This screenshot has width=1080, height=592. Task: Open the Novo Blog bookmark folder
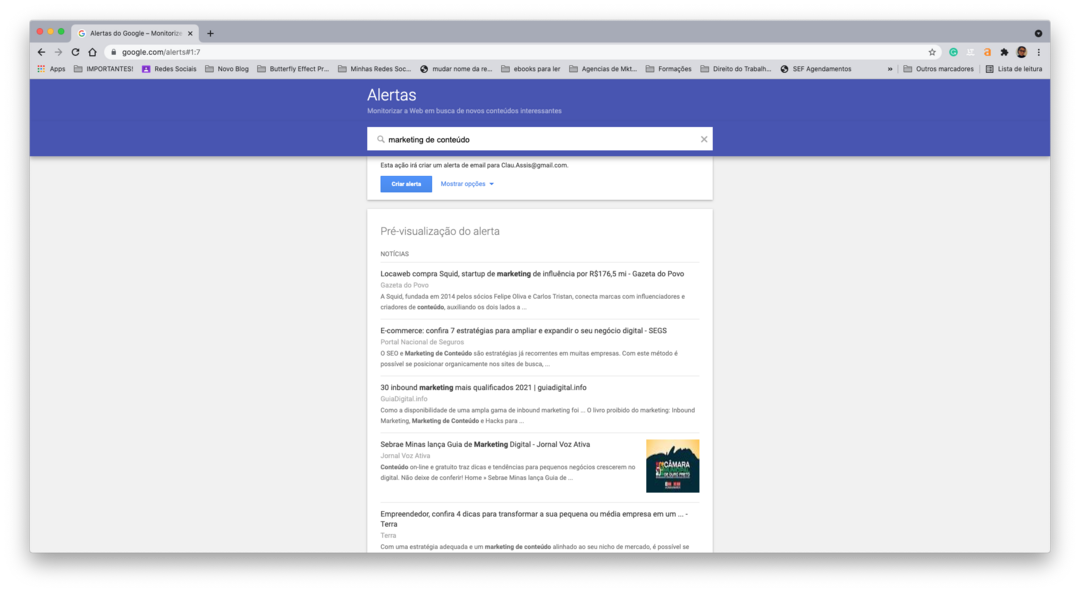227,69
